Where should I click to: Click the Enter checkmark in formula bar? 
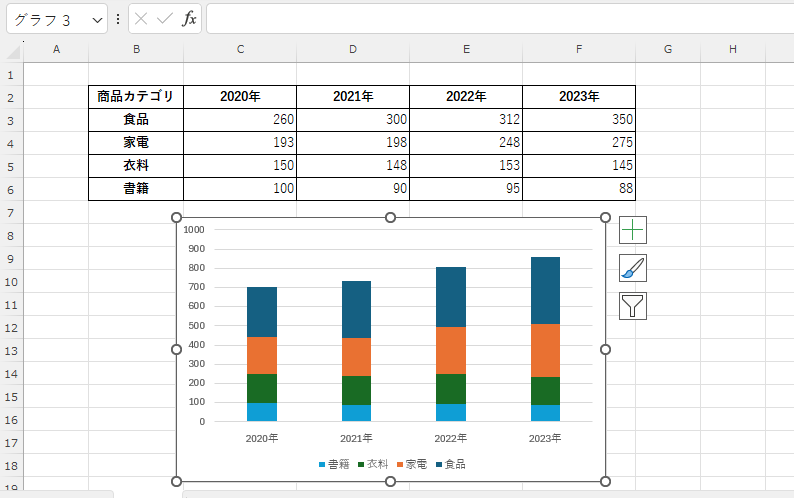coord(165,19)
